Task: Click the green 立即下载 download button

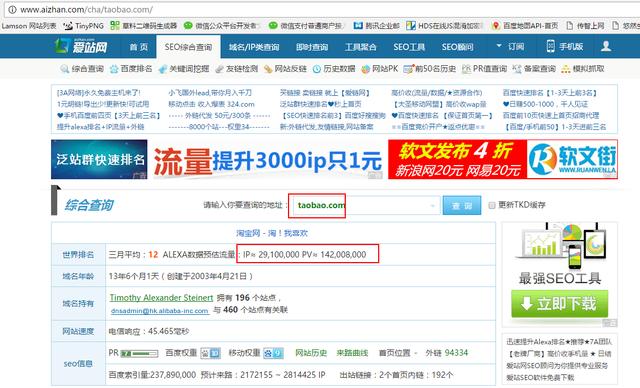Action: [559, 304]
